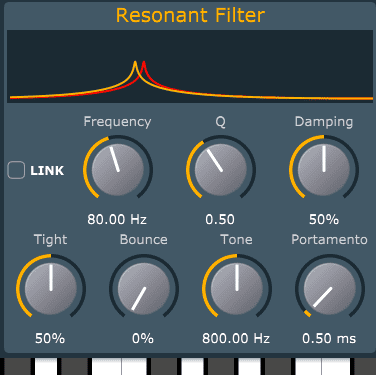Select the 0.50 Q value
376x375 pixels.
pos(220,219)
